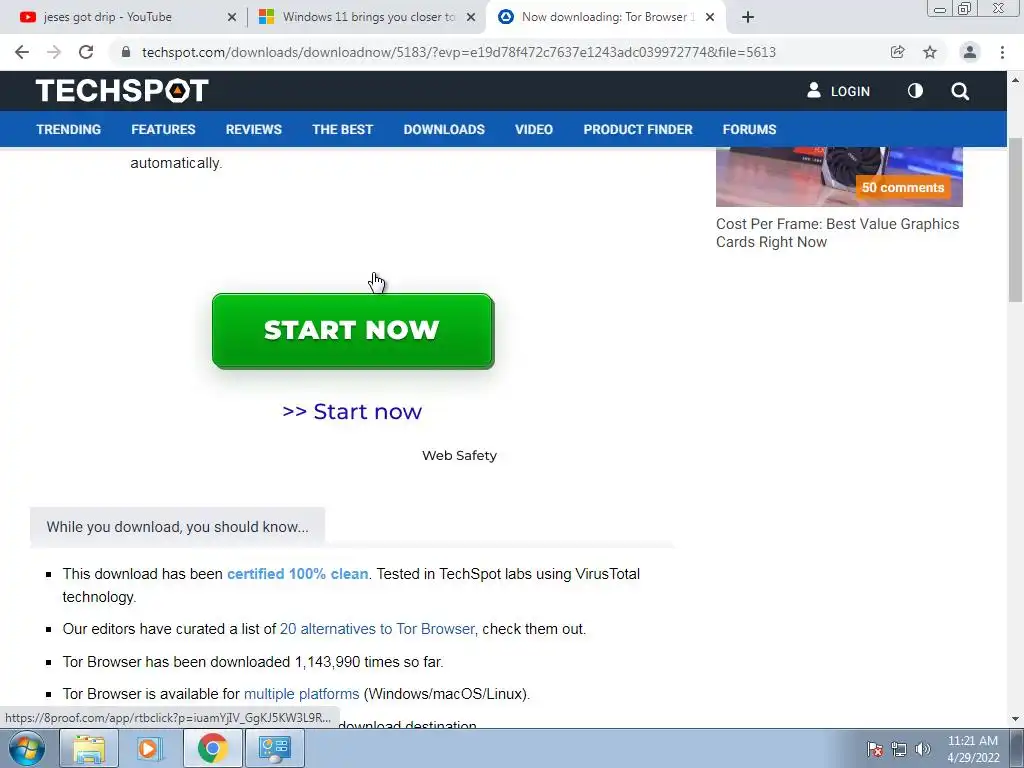The height and width of the screenshot is (768, 1024).
Task: Open the Windows Start orb
Action: [x=26, y=748]
